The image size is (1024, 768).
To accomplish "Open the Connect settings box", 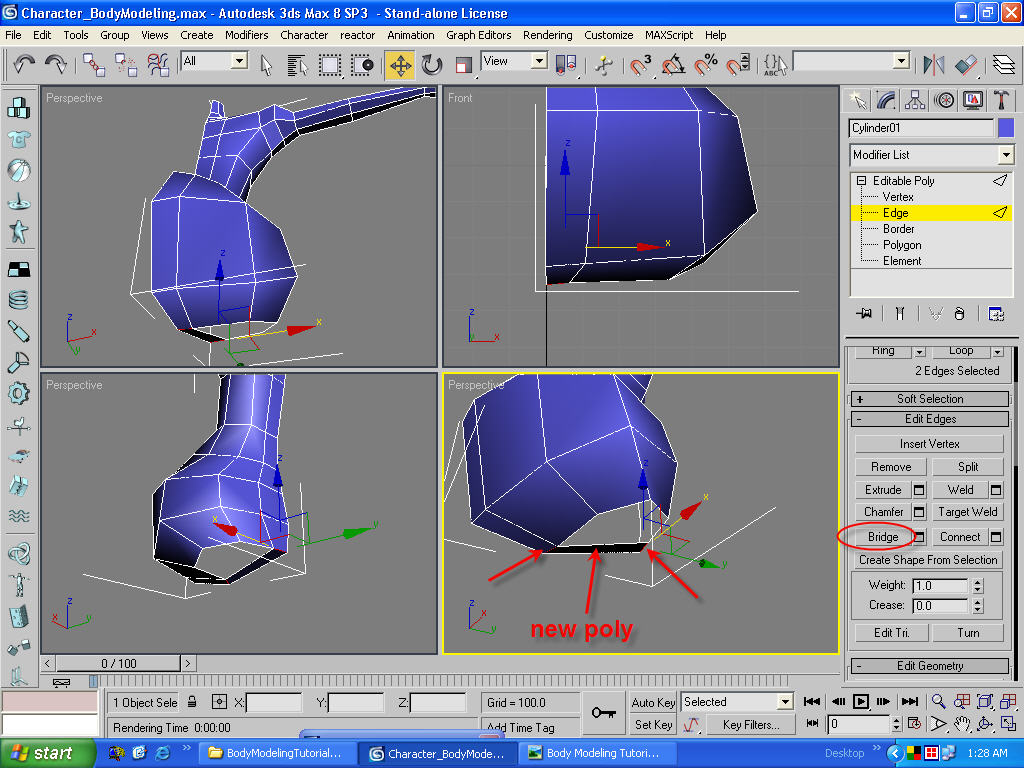I will pos(996,537).
